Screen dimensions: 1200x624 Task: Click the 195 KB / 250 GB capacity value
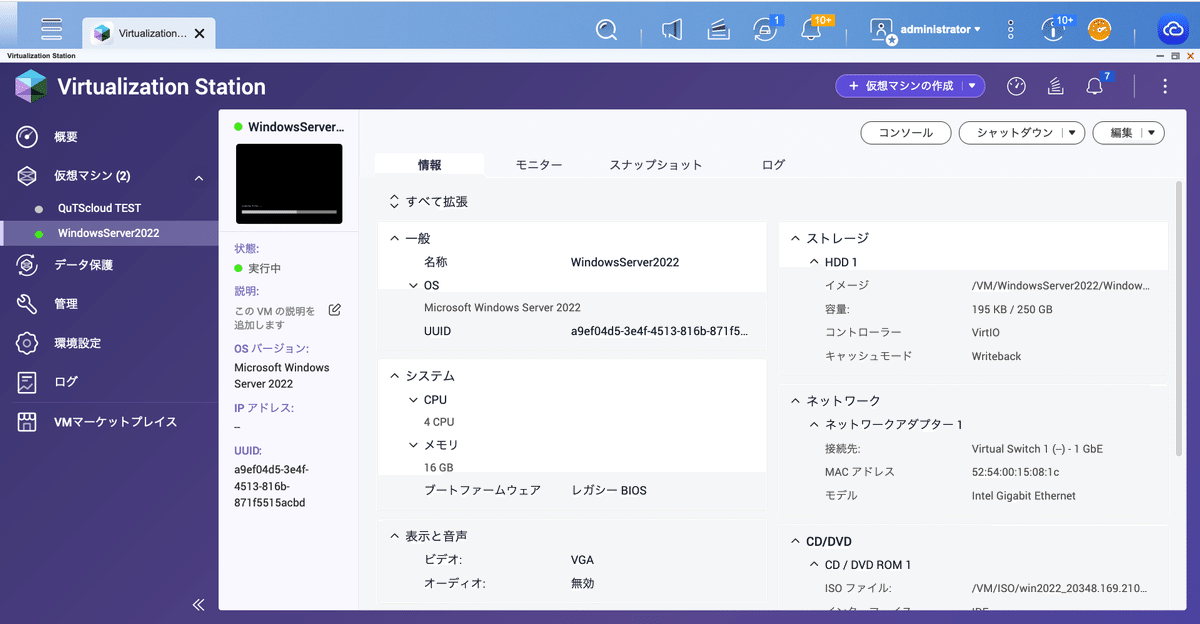point(1012,309)
